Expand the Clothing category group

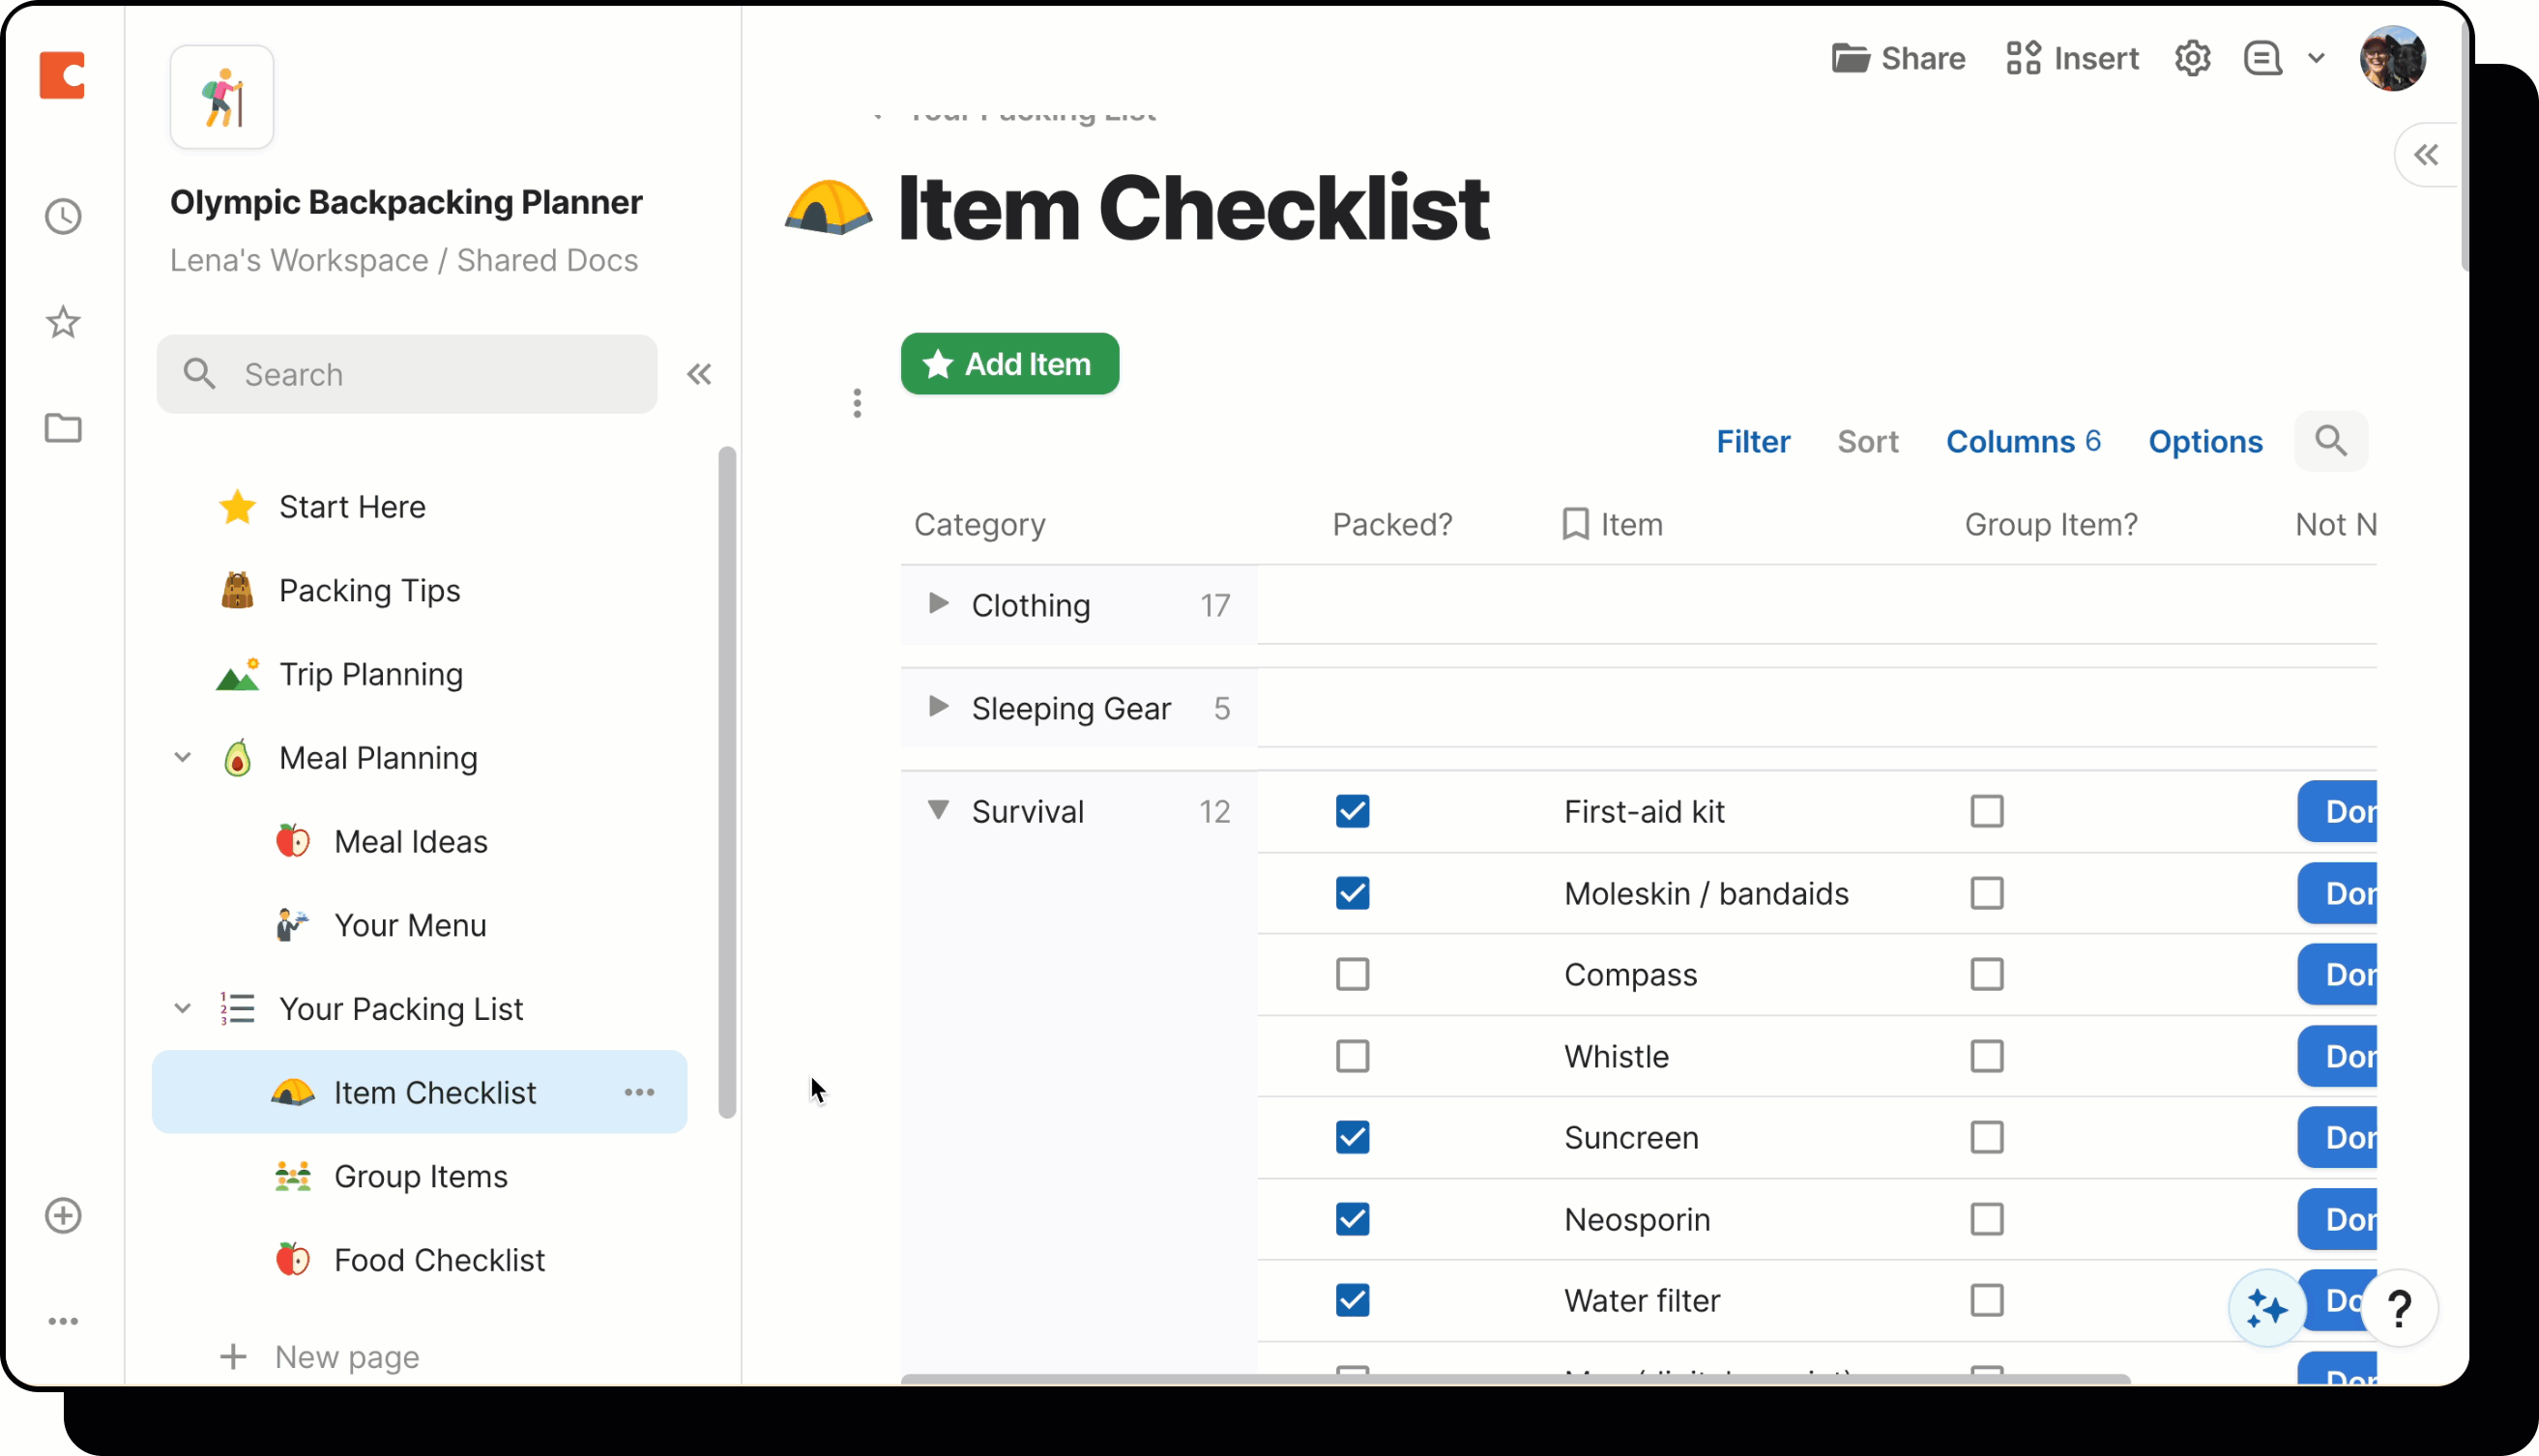(938, 604)
